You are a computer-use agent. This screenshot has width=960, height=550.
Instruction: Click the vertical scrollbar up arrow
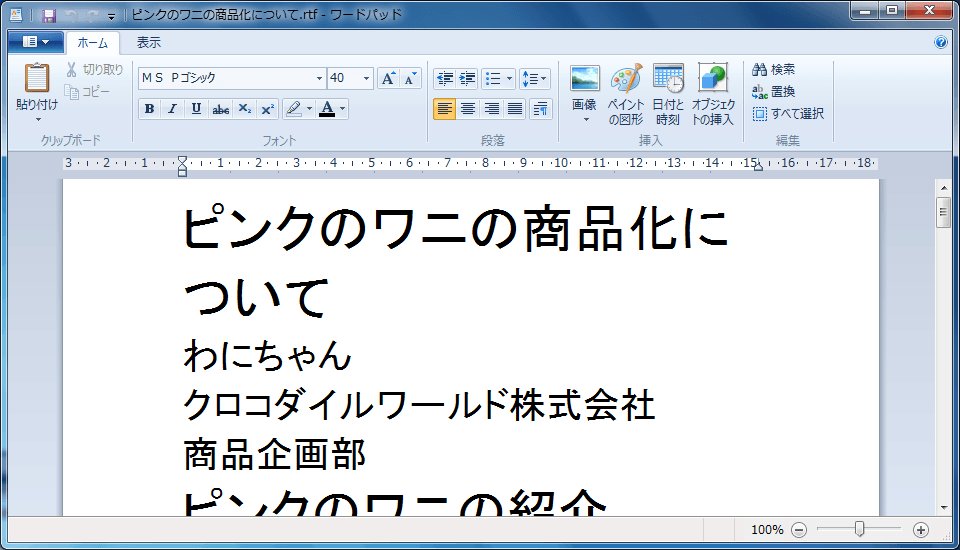coord(943,188)
